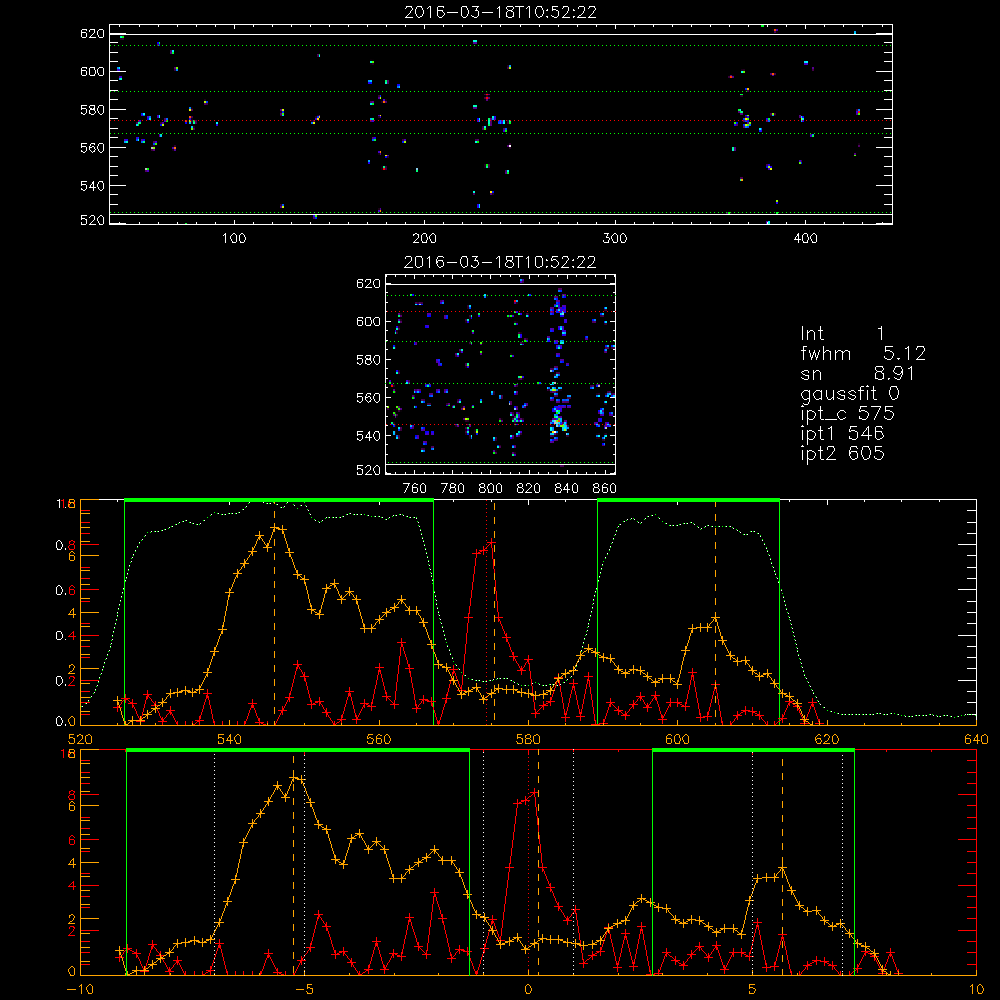Click the 'ipt2 605' text line
The width and height of the screenshot is (1000, 1000).
(842, 453)
